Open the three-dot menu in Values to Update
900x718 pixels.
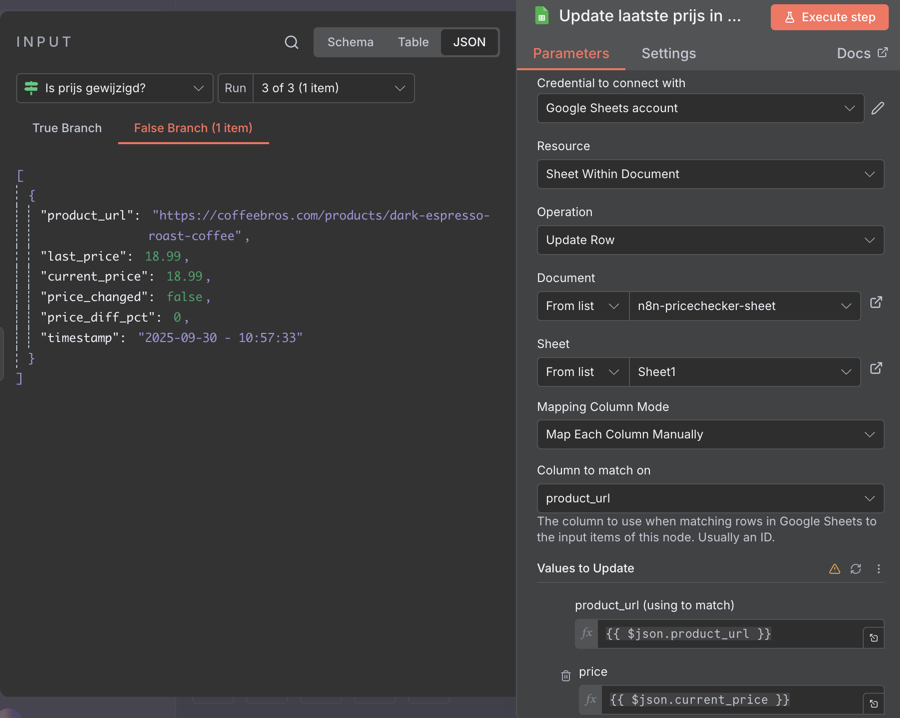879,569
